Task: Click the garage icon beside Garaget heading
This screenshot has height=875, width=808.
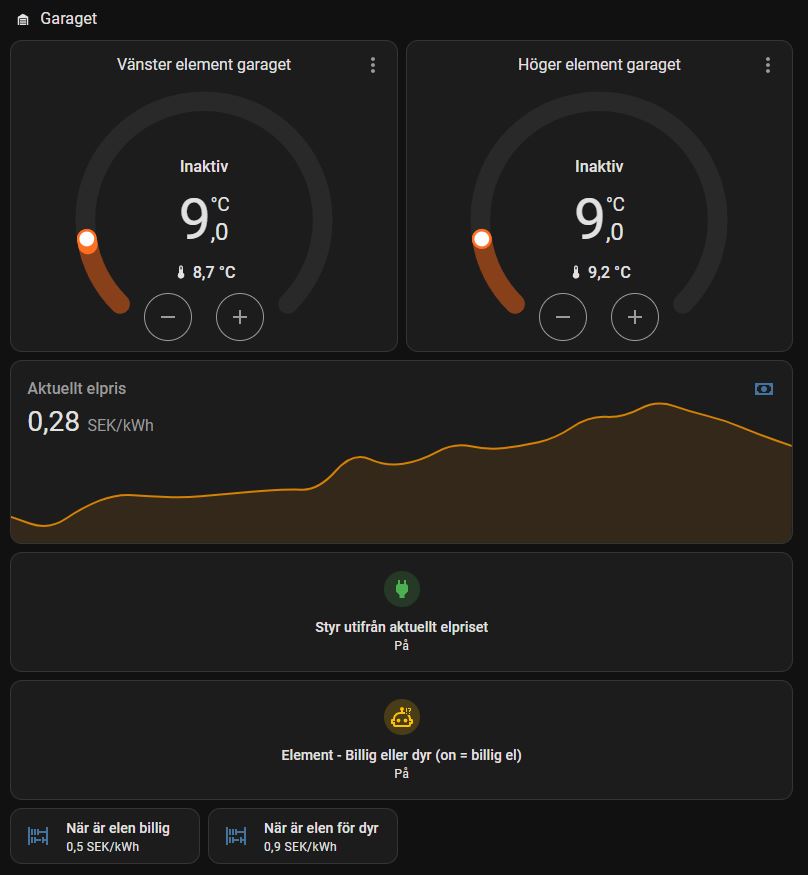Action: 23,20
